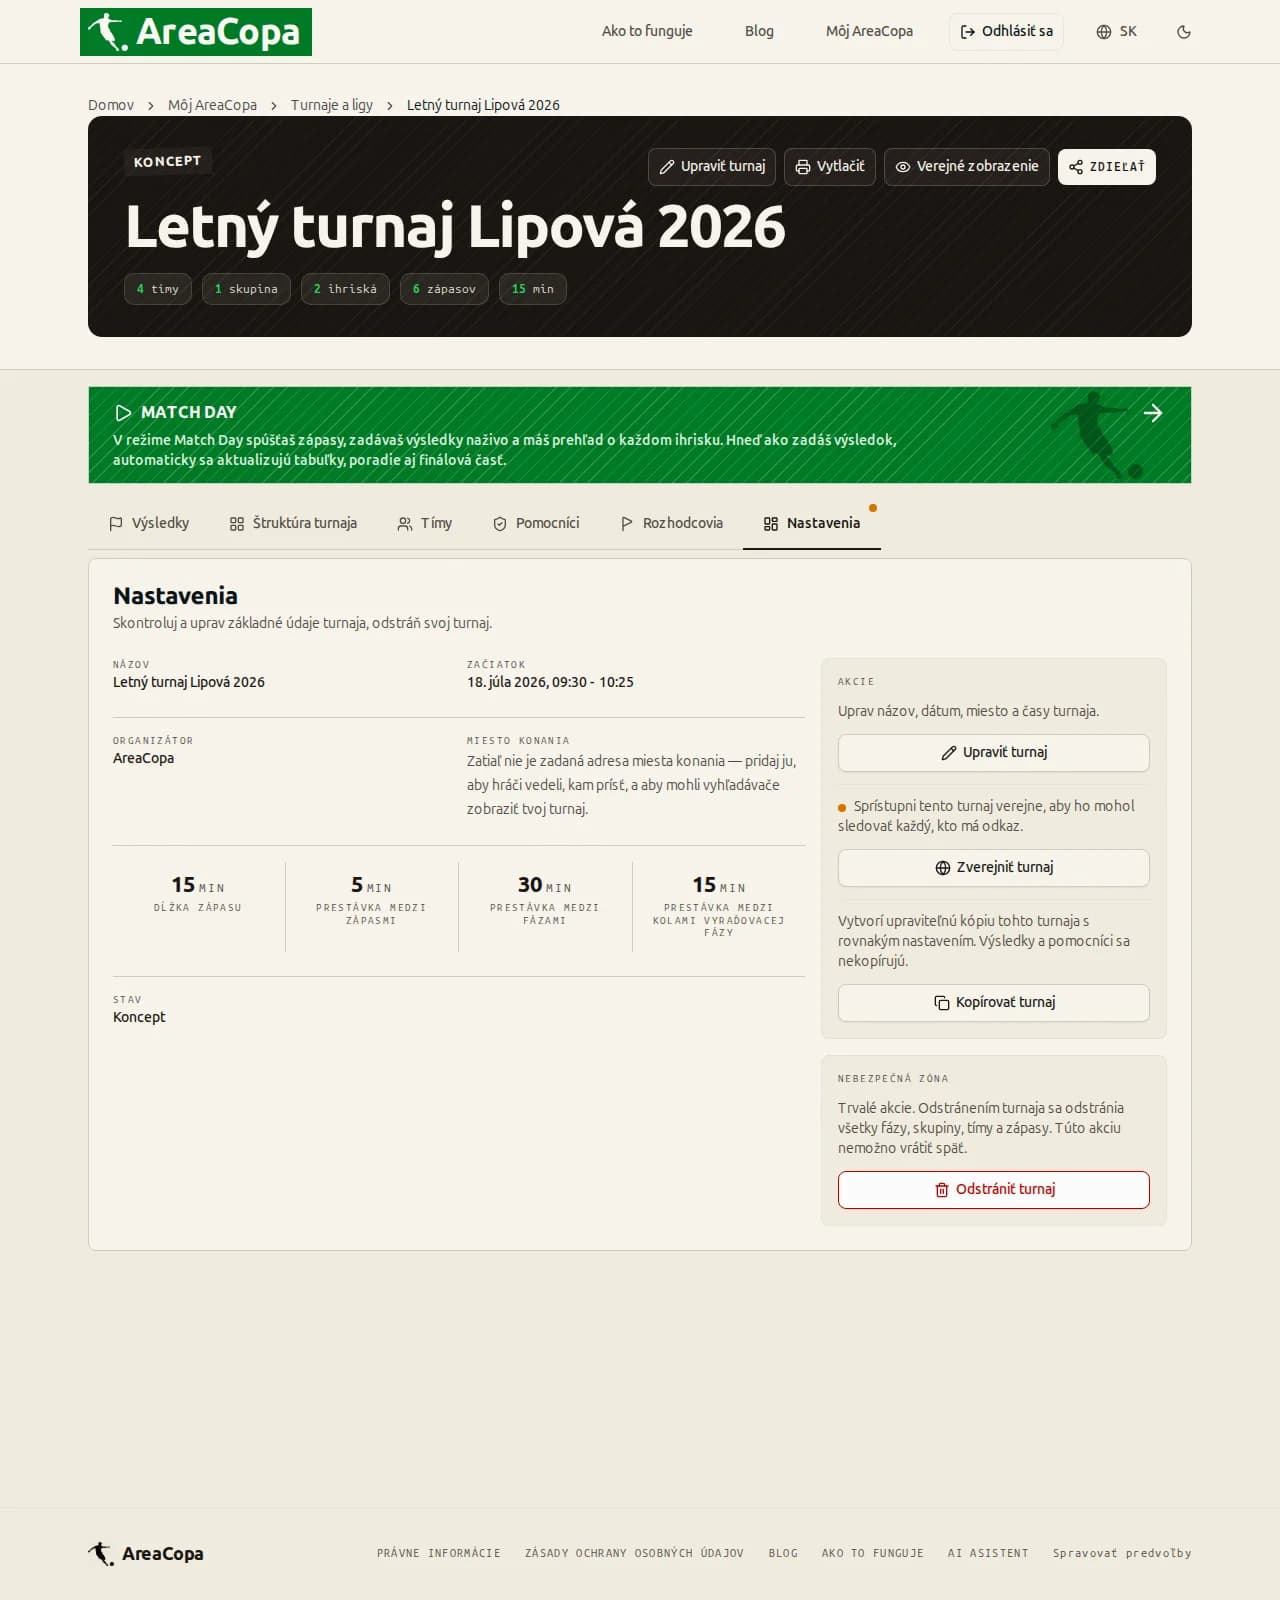Screen dimensions: 1280x1600
Task: Click the Zverejniť turnaj button
Action: coord(994,868)
